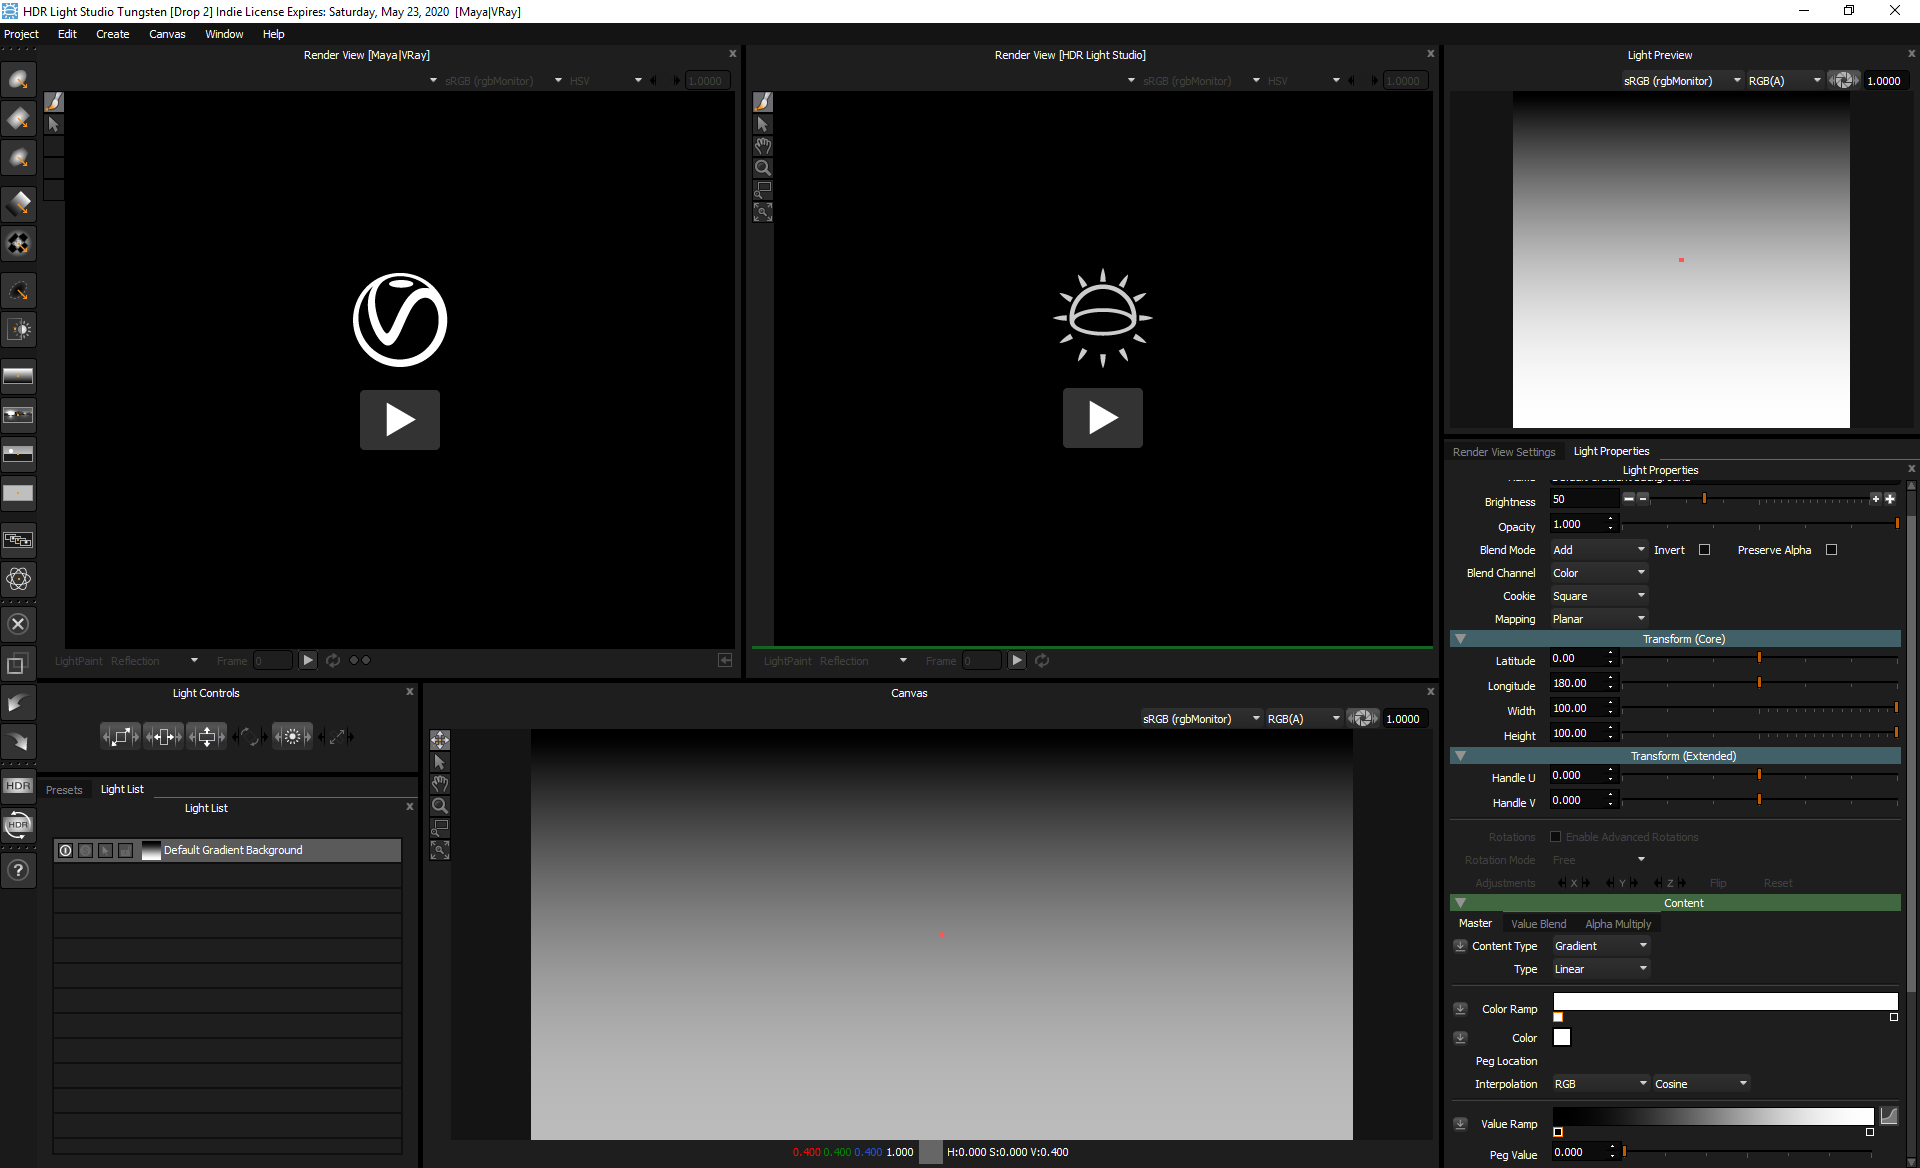Start render in HDR Light Studio render view
Screen dimensions: 1920x1168
1103,418
